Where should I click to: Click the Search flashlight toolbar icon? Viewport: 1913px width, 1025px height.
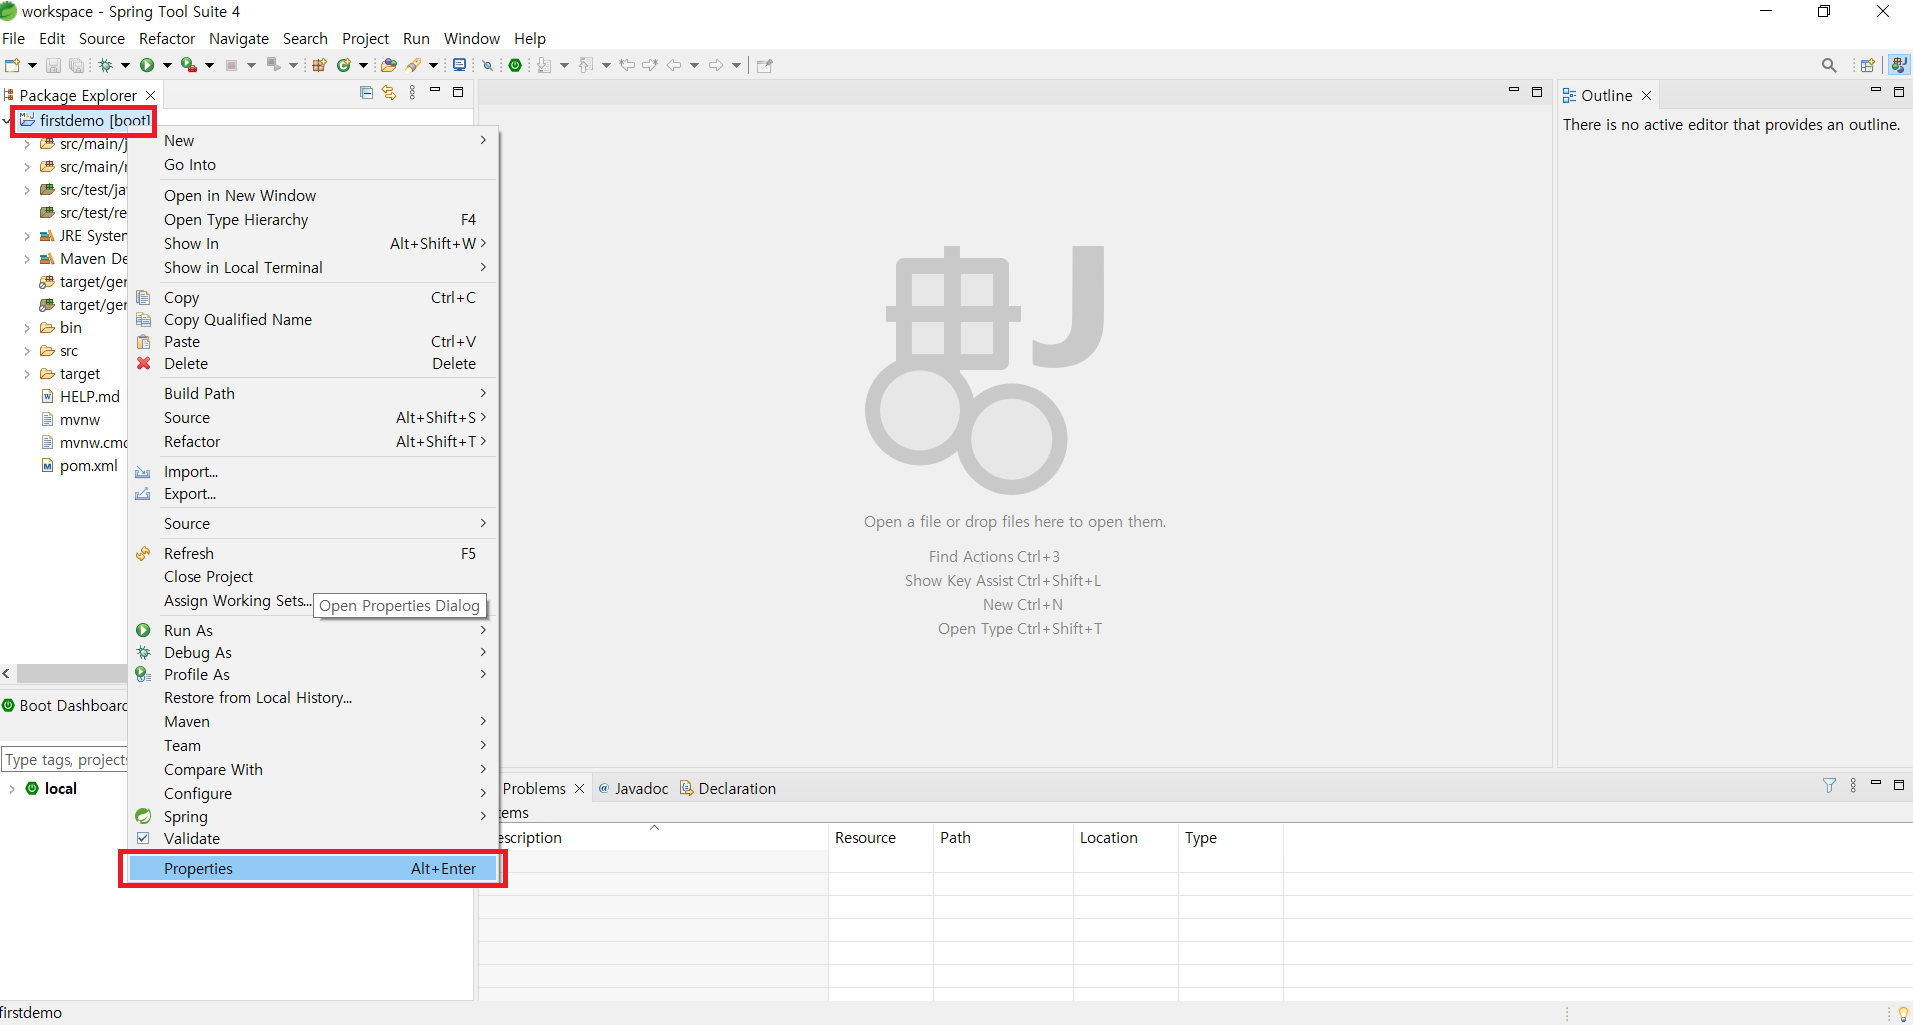pos(412,66)
